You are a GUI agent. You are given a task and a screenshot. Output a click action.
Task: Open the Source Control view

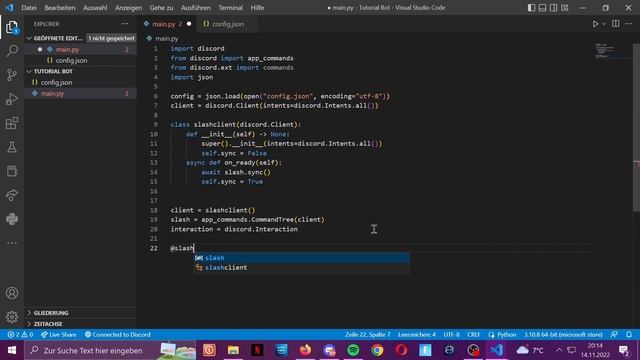pyautogui.click(x=12, y=75)
